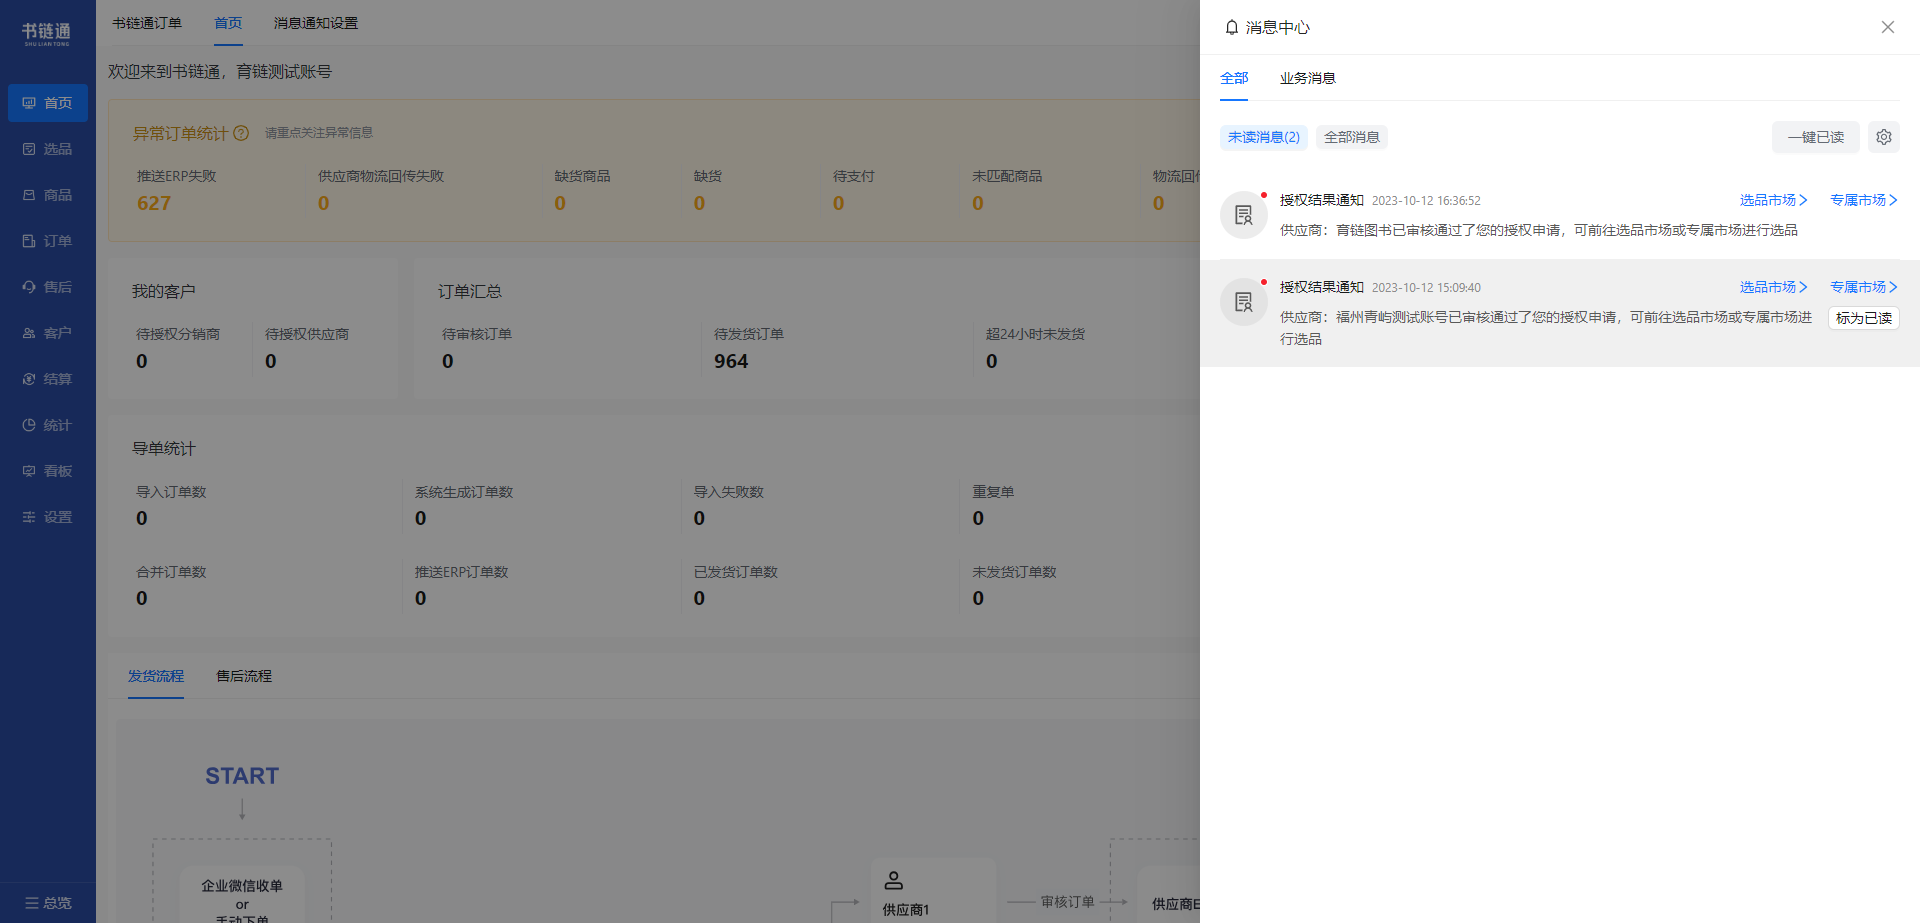This screenshot has height=923, width=1920.
Task: Click the 15:09:40 notification document icon
Action: 1244,302
